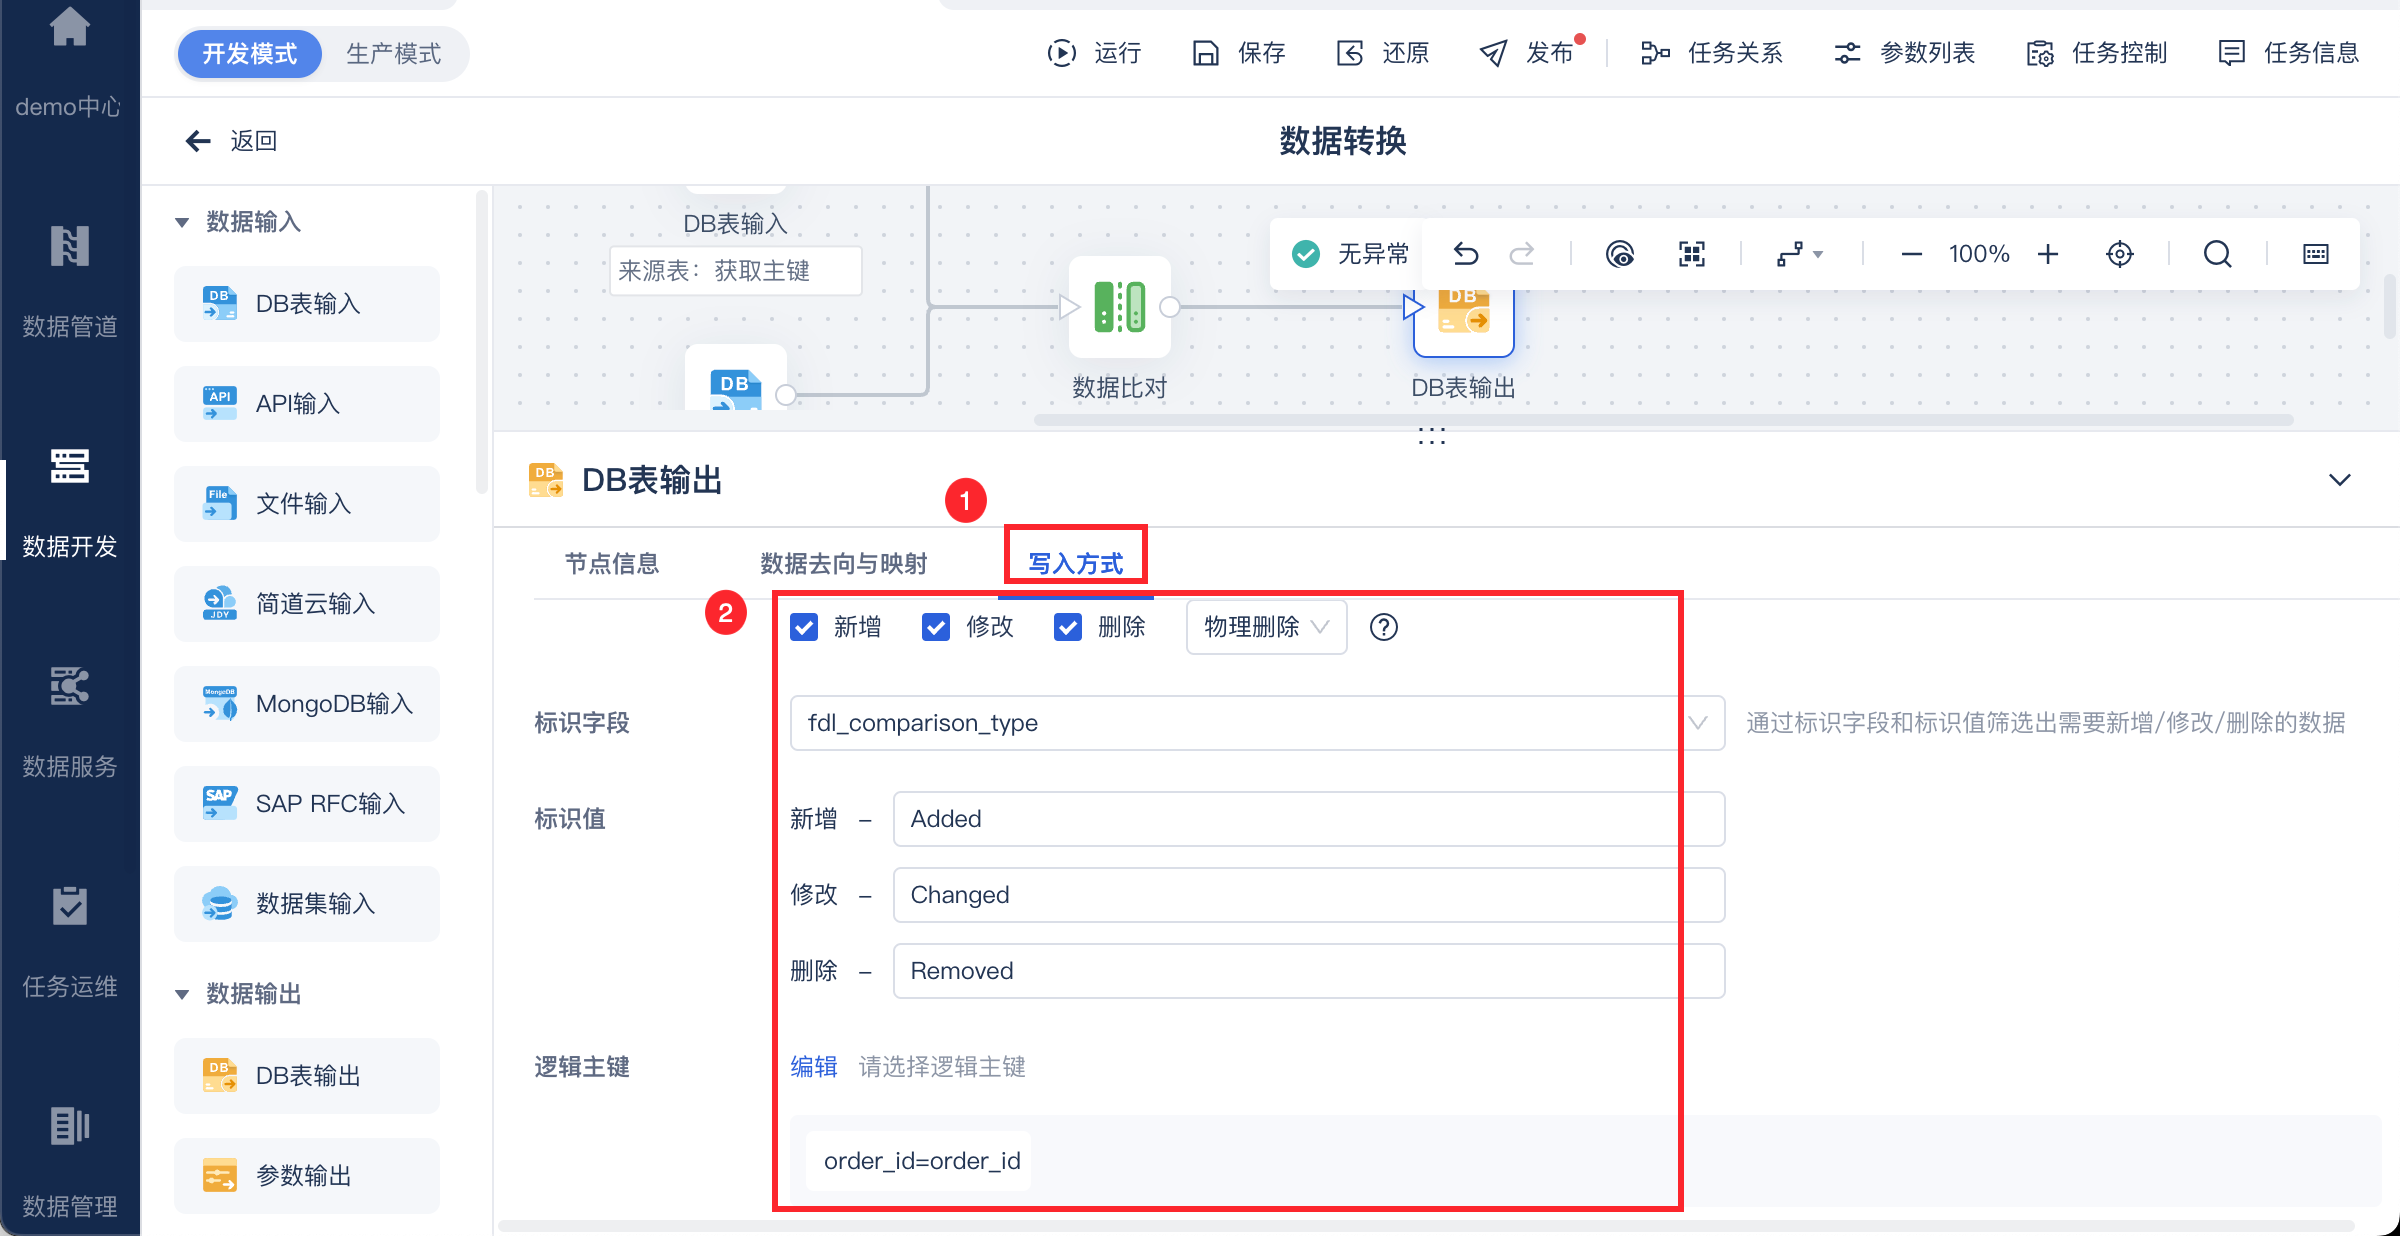This screenshot has width=2400, height=1236.
Task: Uncheck the 修改 checkbox
Action: 936,627
